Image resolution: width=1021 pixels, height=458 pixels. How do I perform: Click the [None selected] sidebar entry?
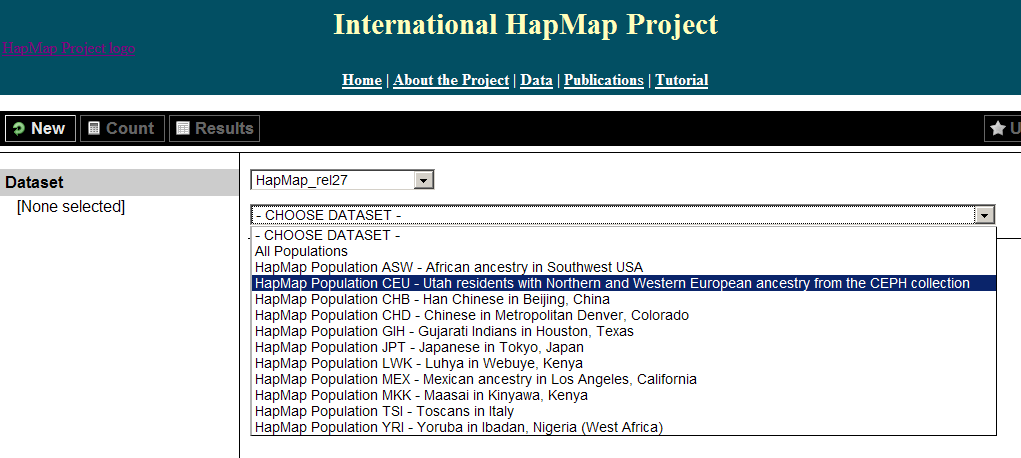70,207
